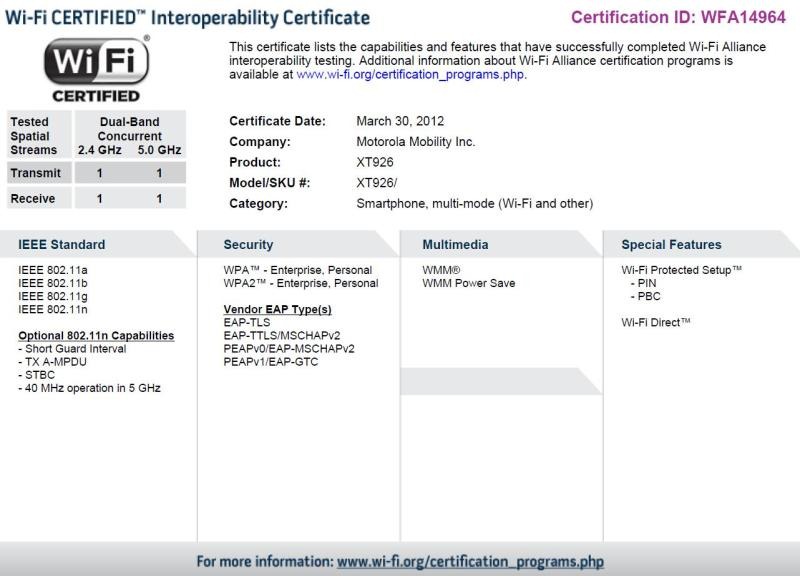The image size is (800, 576).
Task: Click the Product: label
Action: click(x=255, y=162)
